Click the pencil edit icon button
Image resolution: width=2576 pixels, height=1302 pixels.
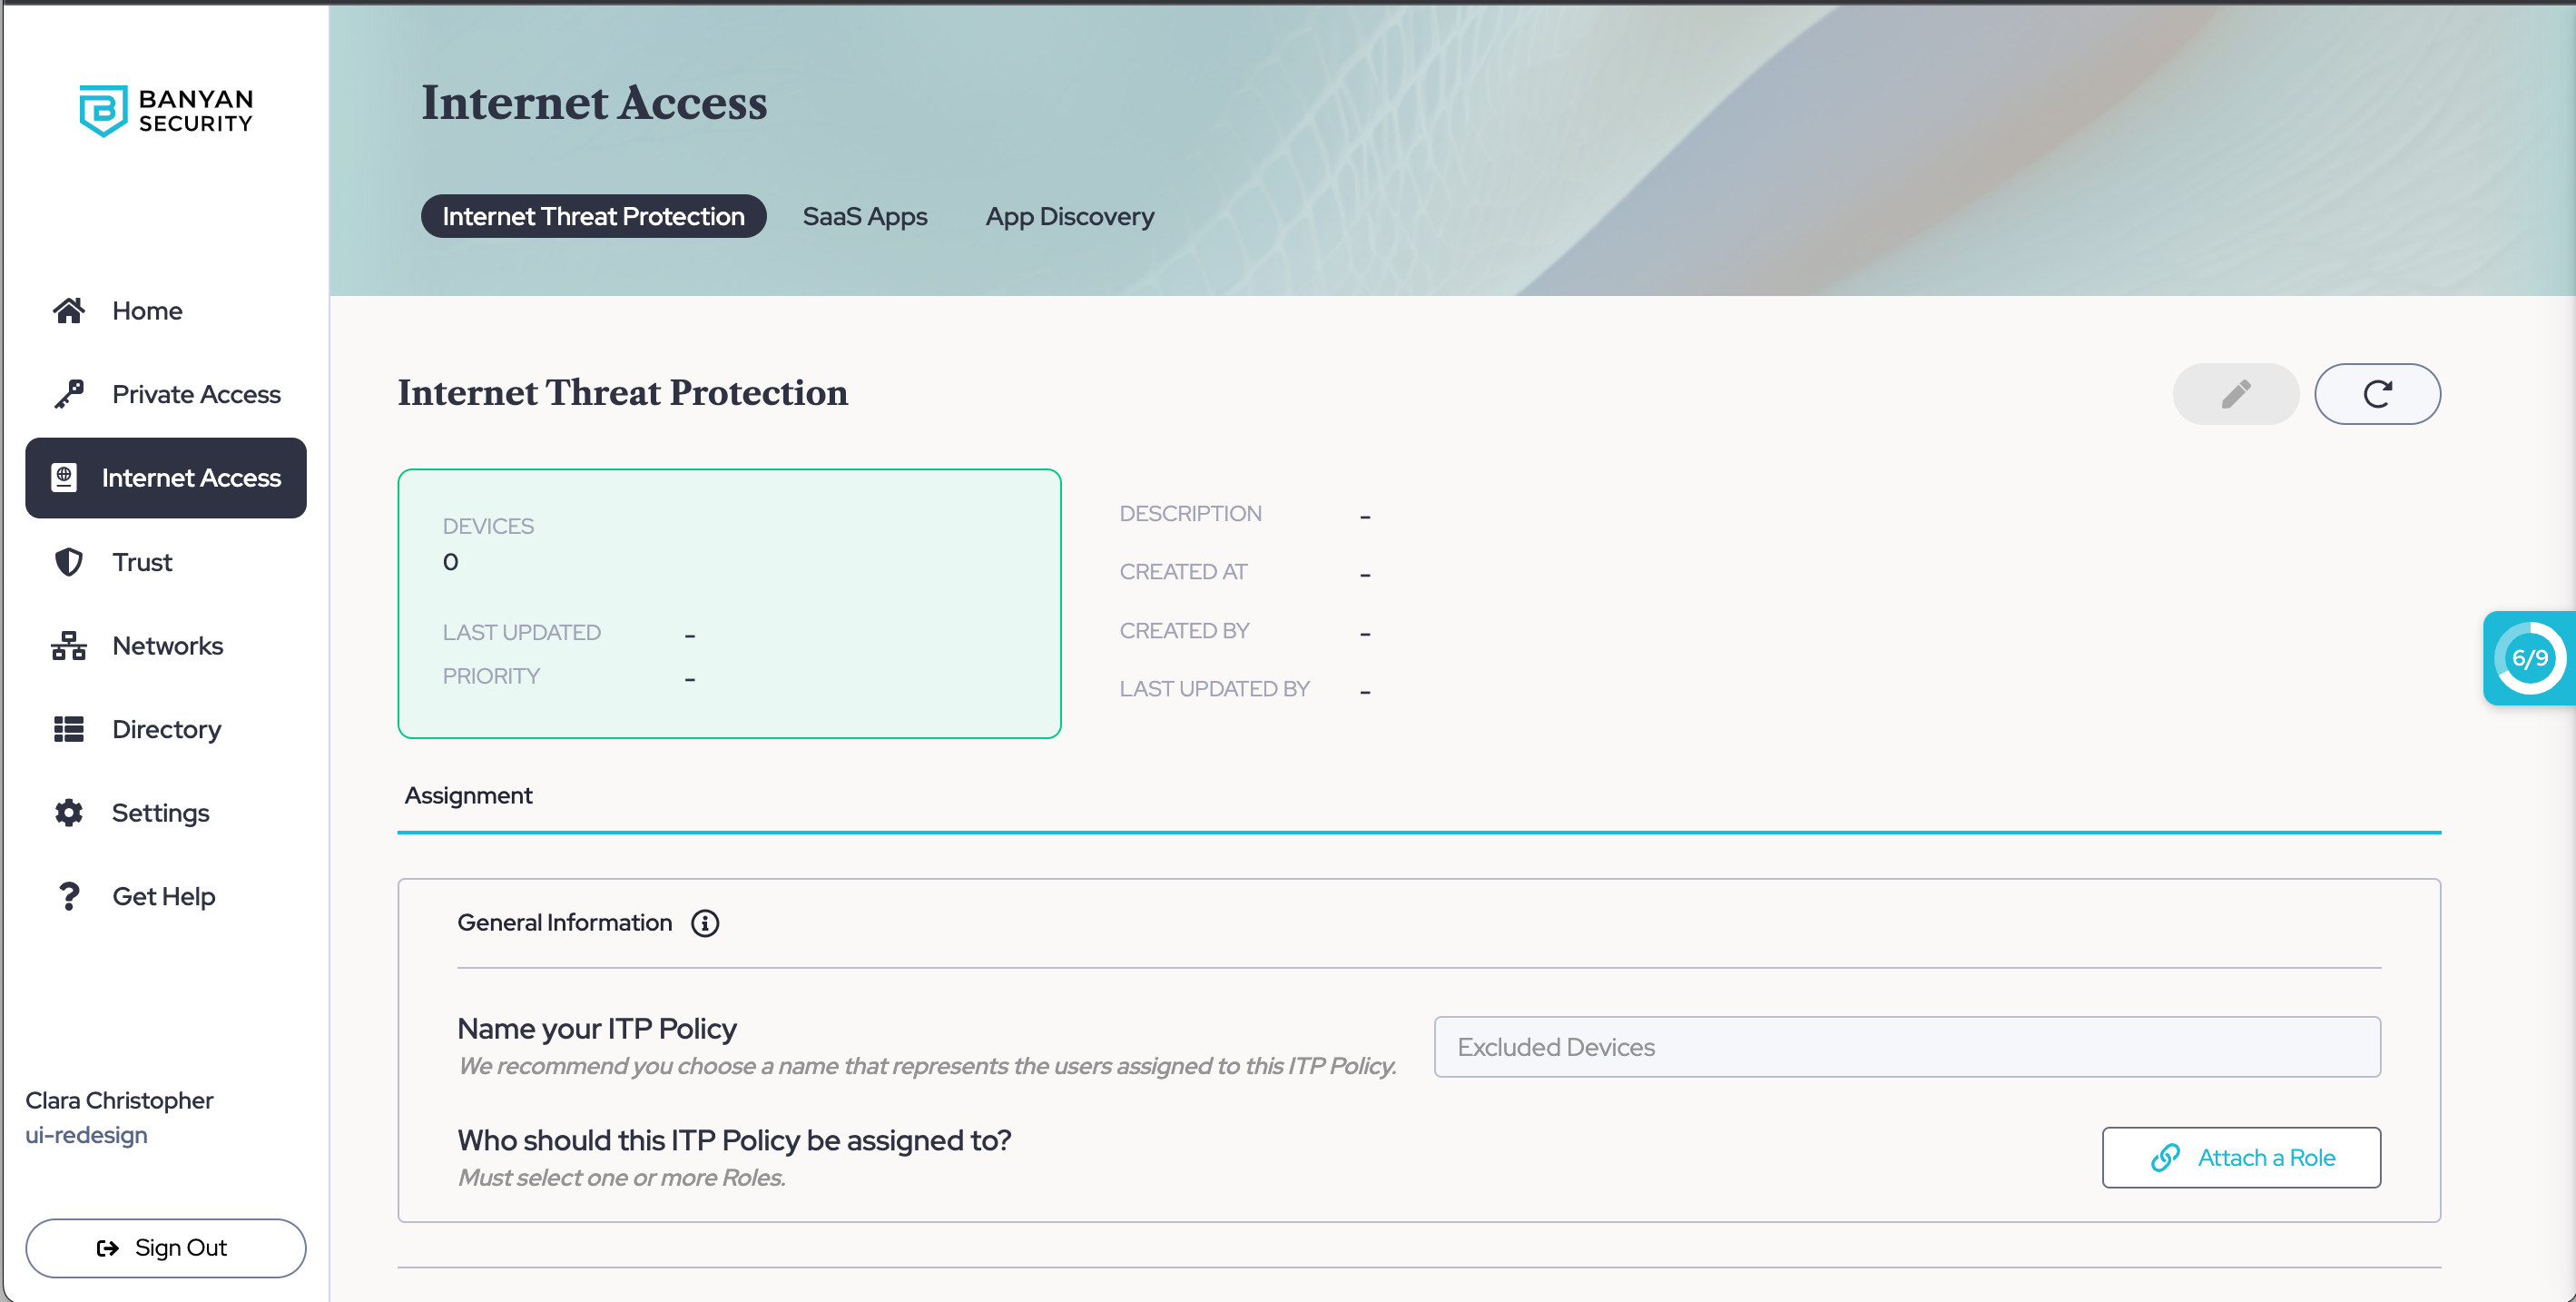click(2235, 394)
